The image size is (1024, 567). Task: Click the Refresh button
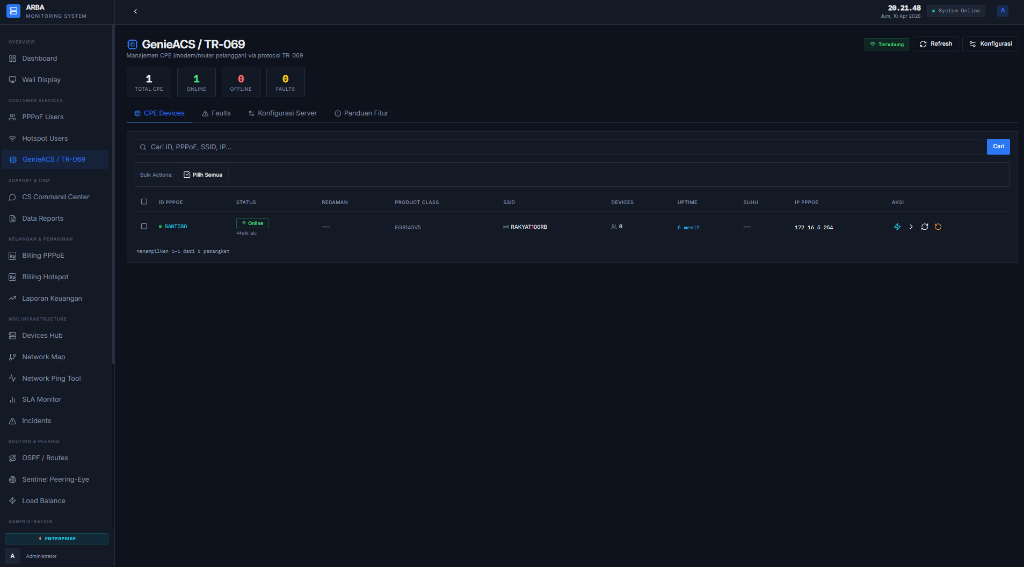click(936, 44)
